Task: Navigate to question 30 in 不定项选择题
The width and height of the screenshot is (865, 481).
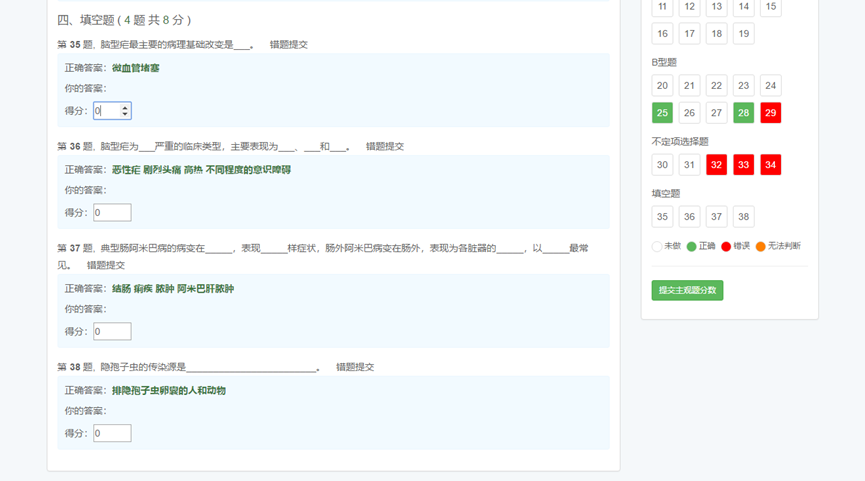Action: 662,165
